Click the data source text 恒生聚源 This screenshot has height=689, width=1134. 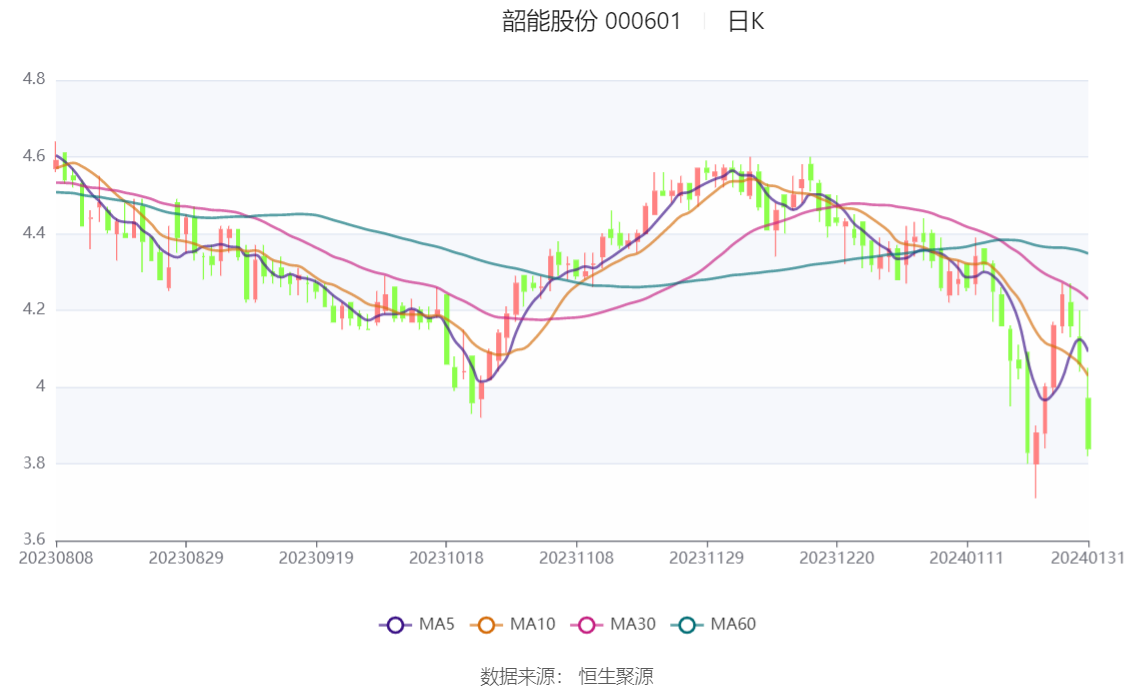click(x=616, y=677)
